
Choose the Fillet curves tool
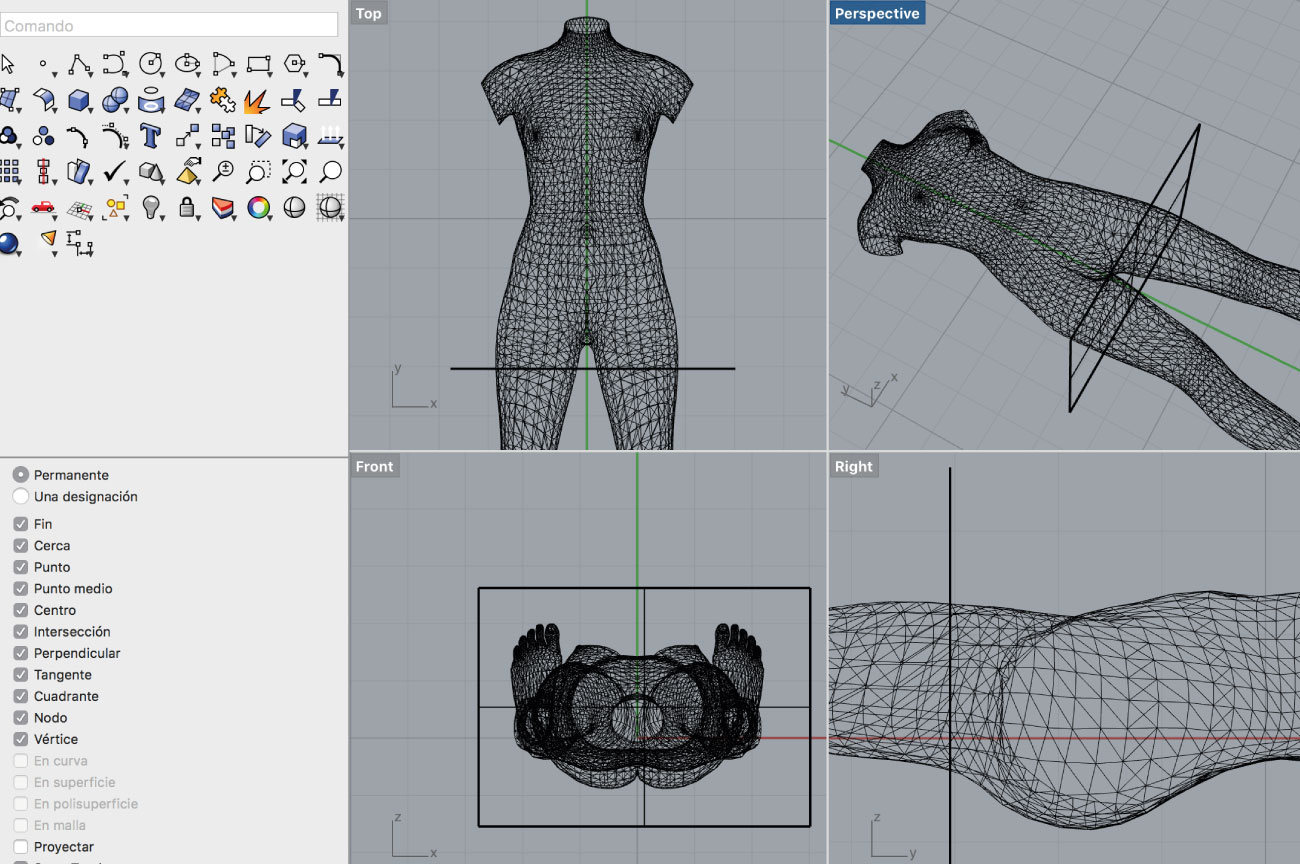click(330, 64)
